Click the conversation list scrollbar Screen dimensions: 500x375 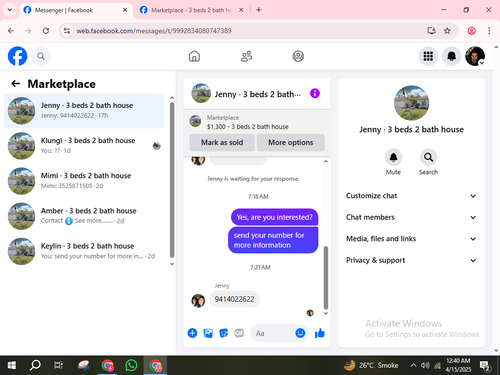click(x=172, y=180)
